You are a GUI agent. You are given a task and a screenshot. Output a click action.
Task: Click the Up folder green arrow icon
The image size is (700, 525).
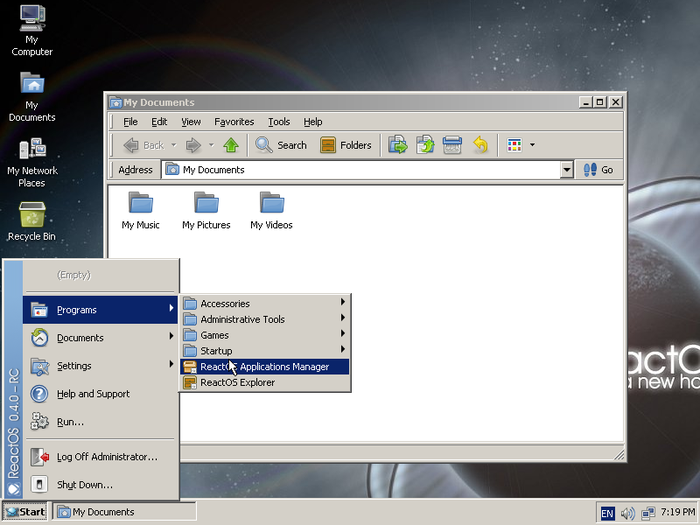(231, 145)
